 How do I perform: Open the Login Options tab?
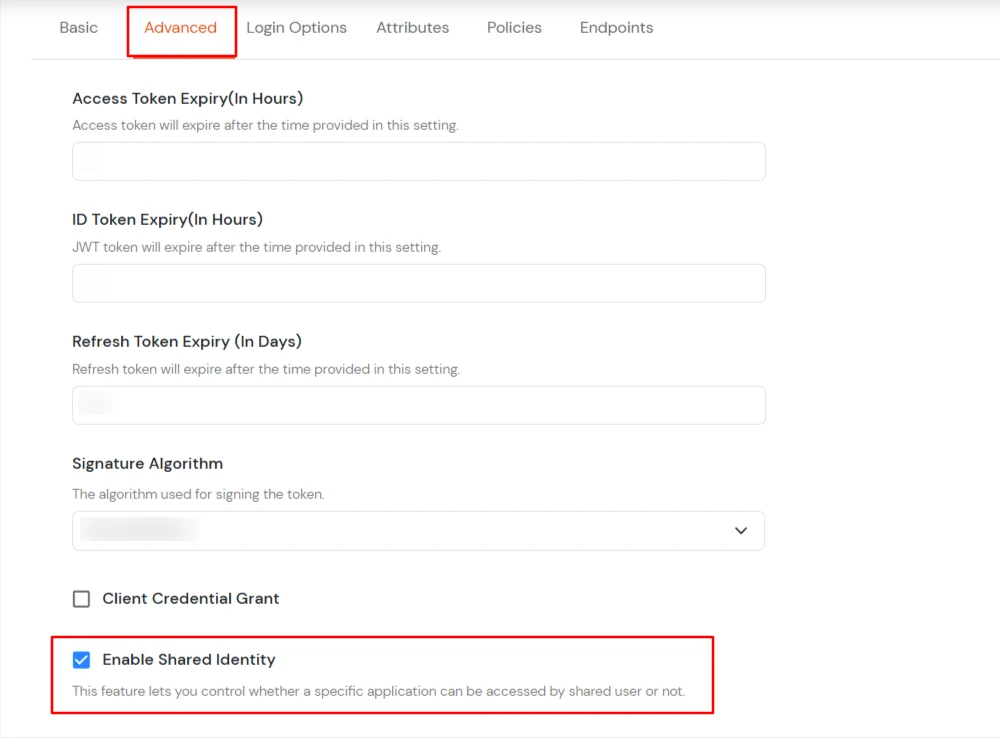(296, 28)
